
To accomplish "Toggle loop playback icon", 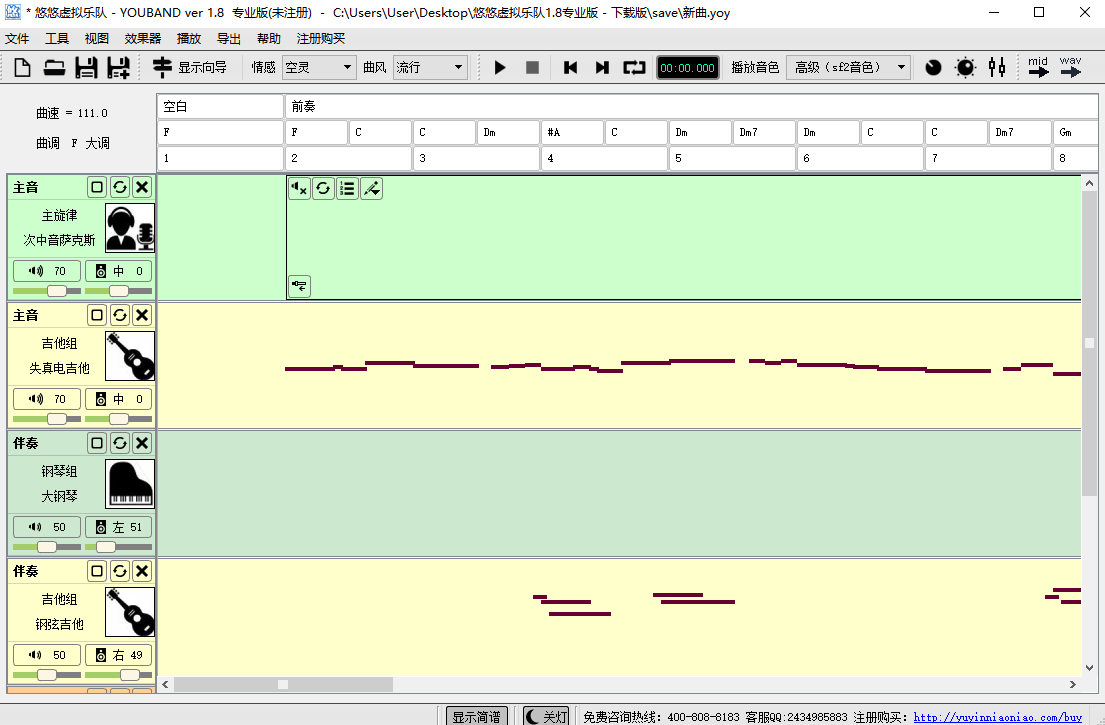I will pos(634,68).
